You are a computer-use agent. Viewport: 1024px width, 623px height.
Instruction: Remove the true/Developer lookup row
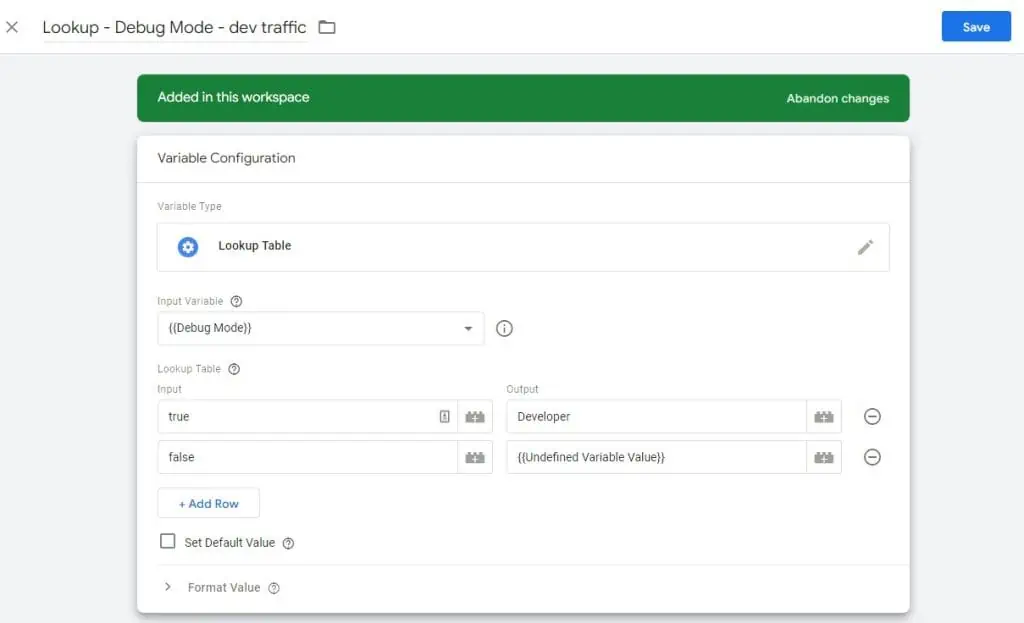(872, 416)
